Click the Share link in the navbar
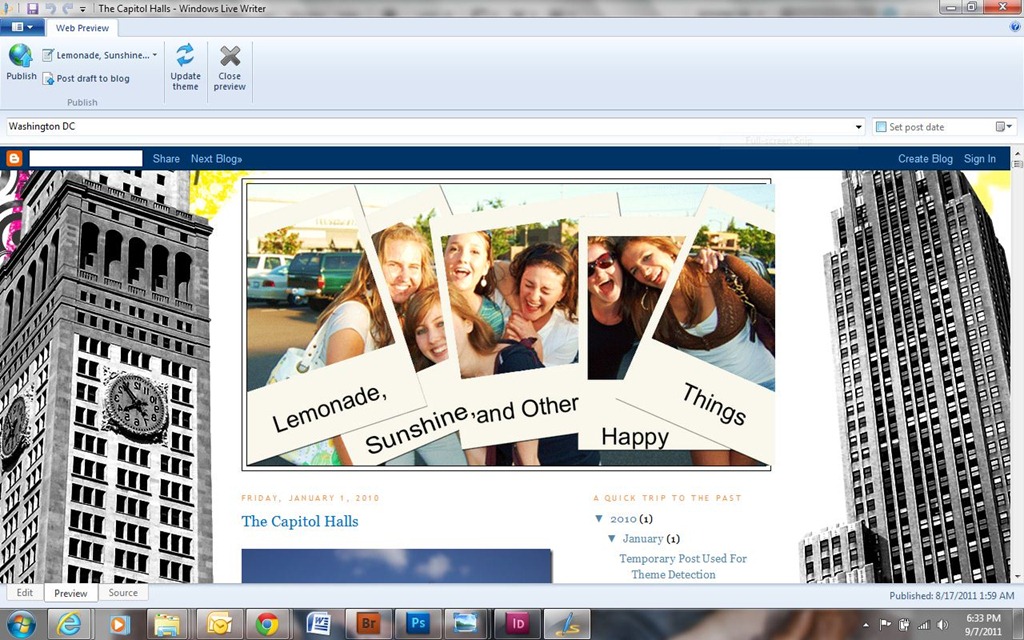Viewport: 1024px width, 640px height. pyautogui.click(x=166, y=159)
